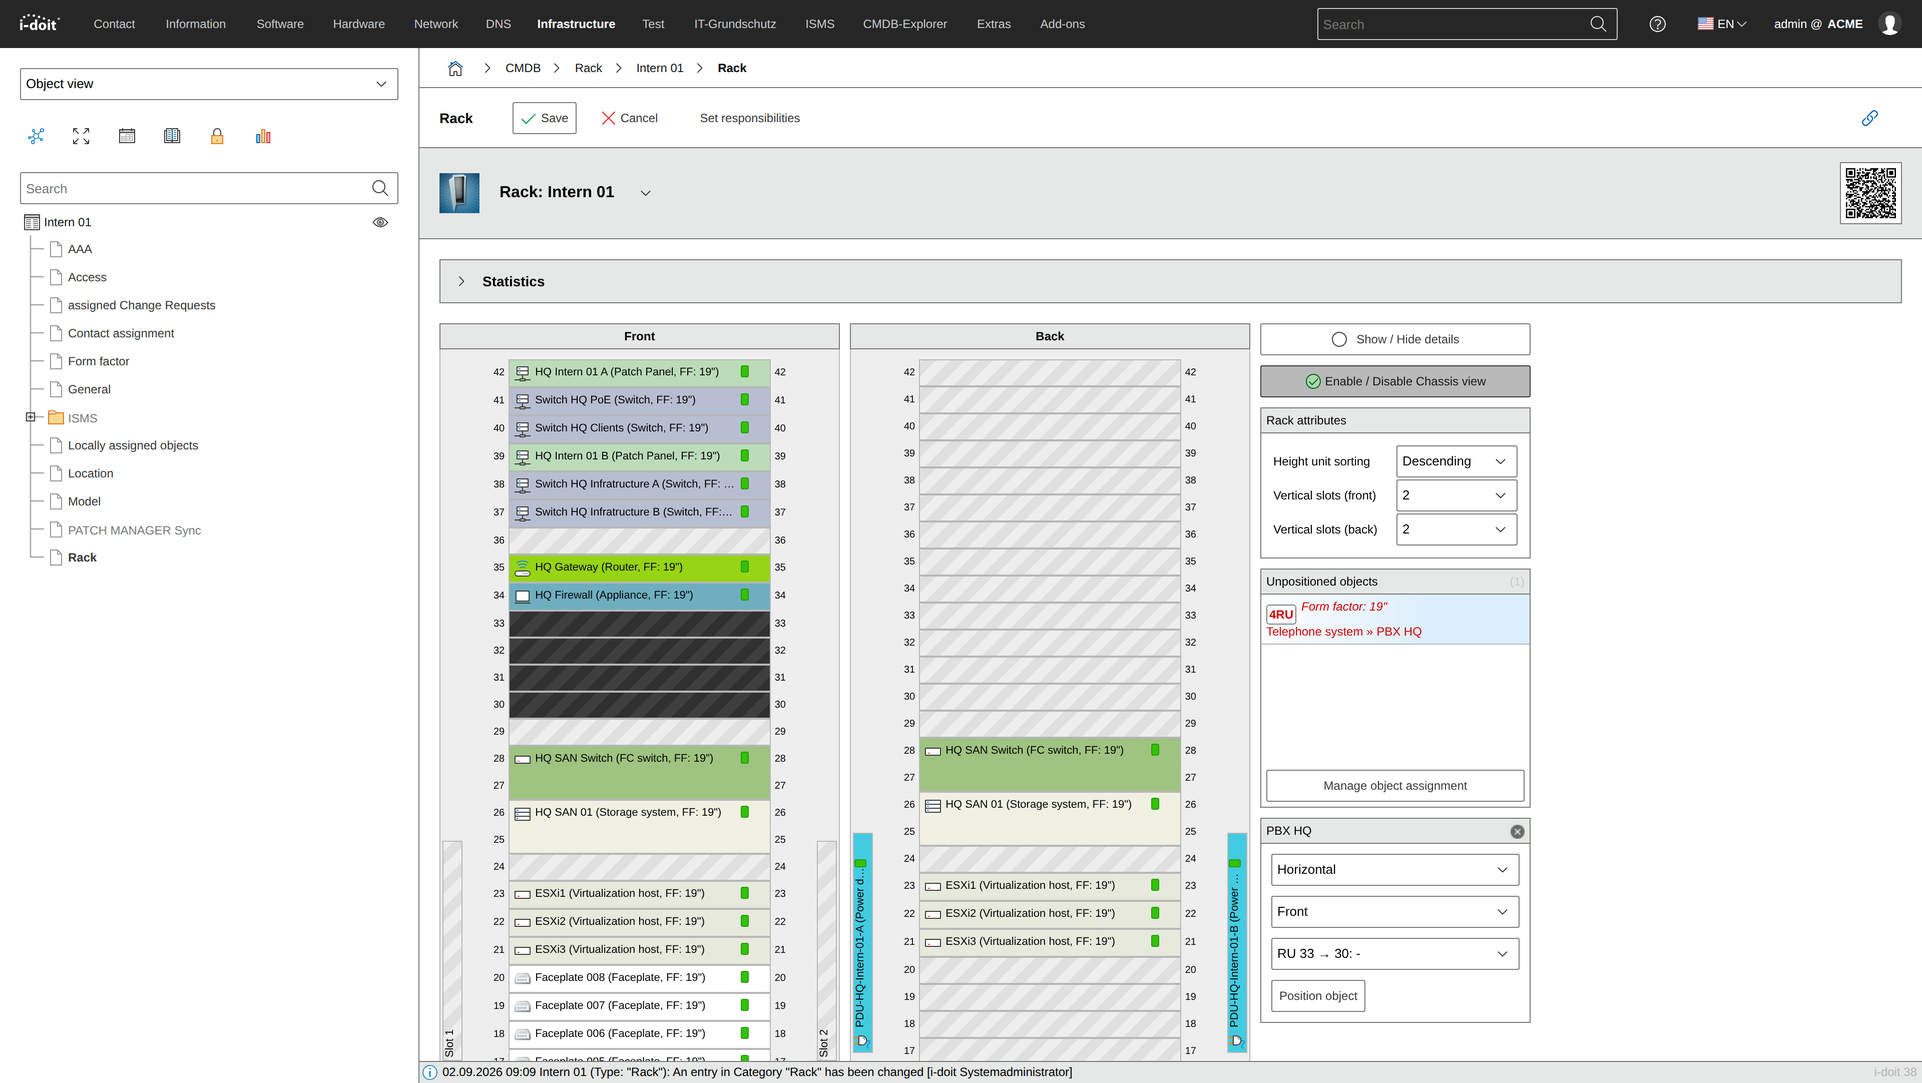Viewport: 1922px width, 1083px height.
Task: Click the green status indicator of HQ Gateway
Action: tap(745, 567)
